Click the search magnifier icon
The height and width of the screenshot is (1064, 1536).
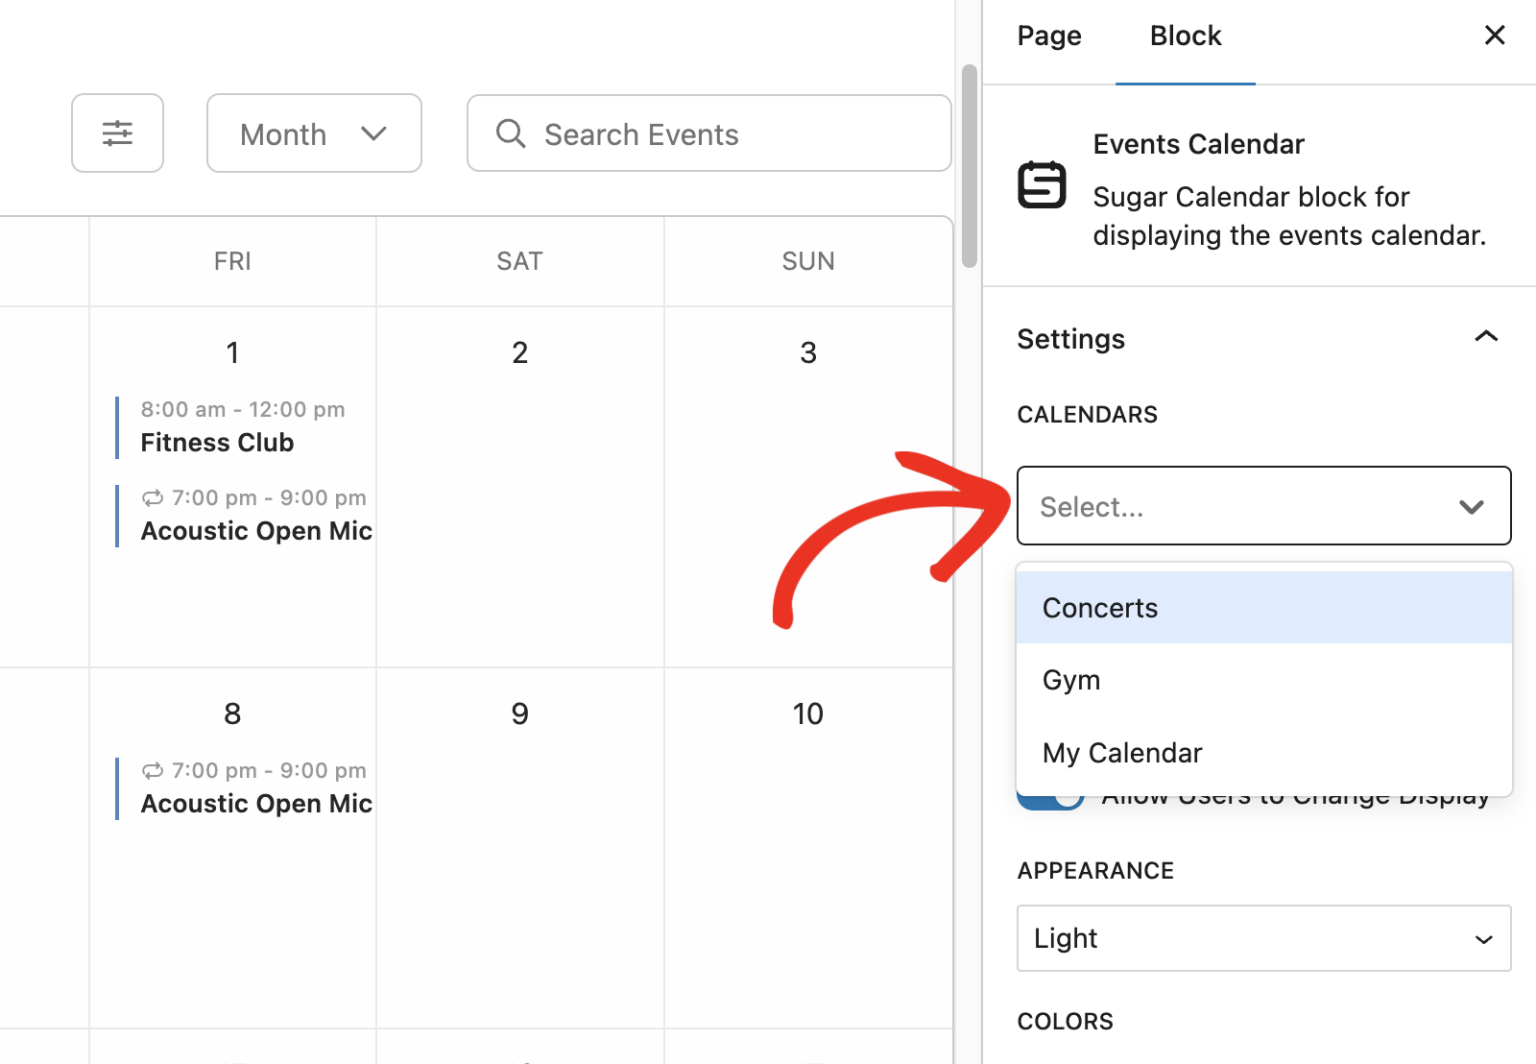(510, 133)
